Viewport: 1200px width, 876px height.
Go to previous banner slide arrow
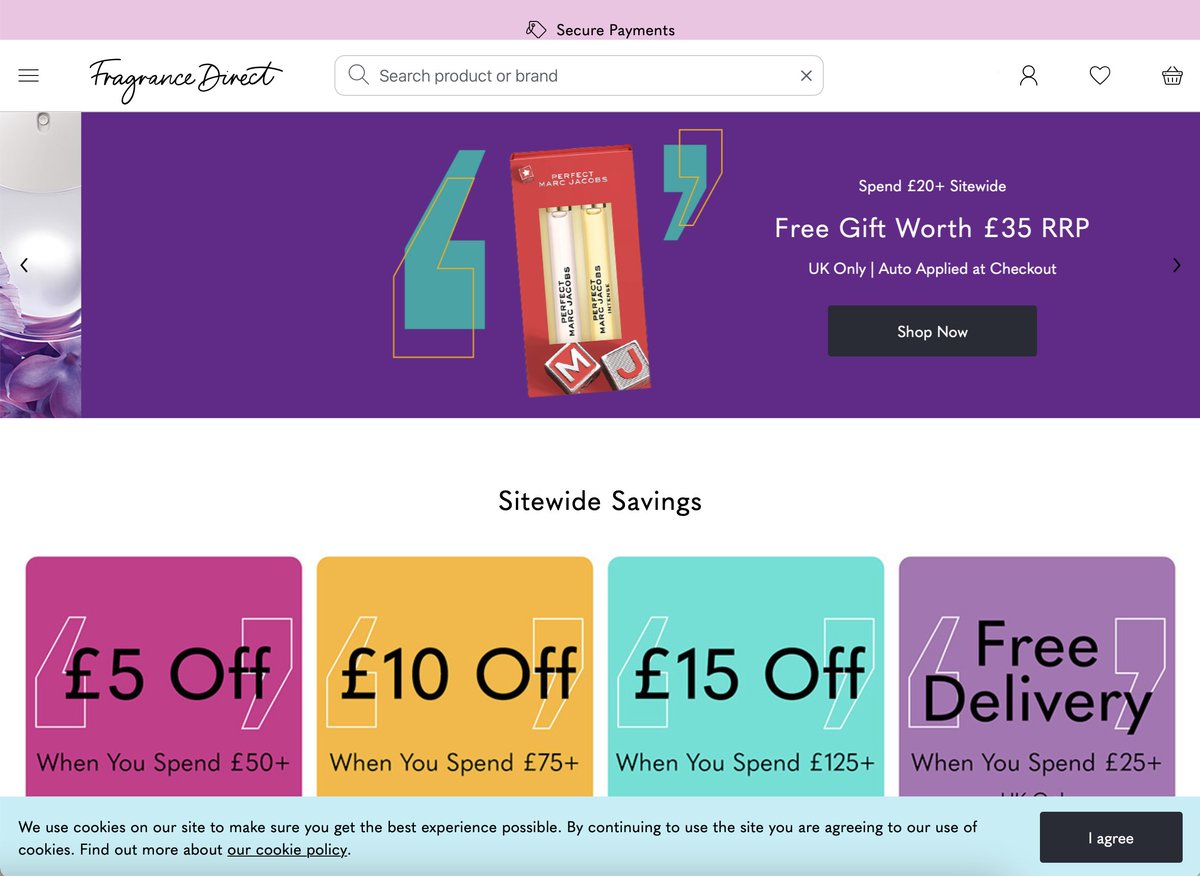pos(24,265)
